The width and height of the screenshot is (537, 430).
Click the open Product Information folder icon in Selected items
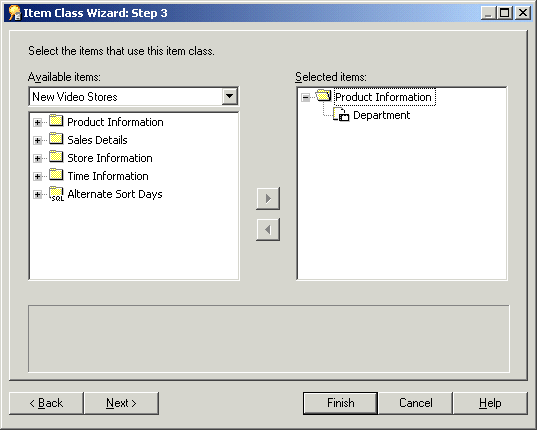(x=324, y=96)
